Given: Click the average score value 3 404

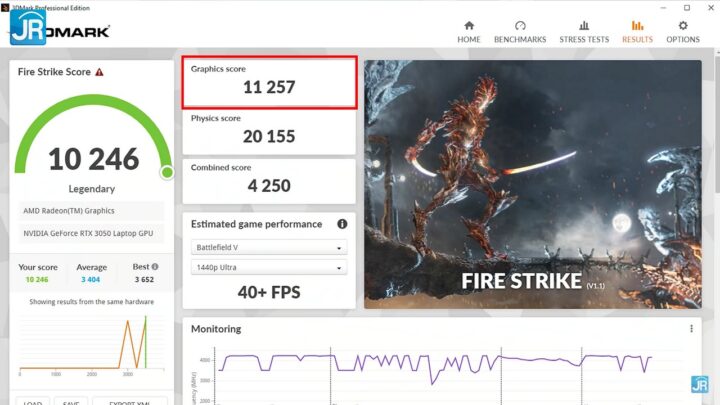Looking at the screenshot, I should pyautogui.click(x=91, y=281).
